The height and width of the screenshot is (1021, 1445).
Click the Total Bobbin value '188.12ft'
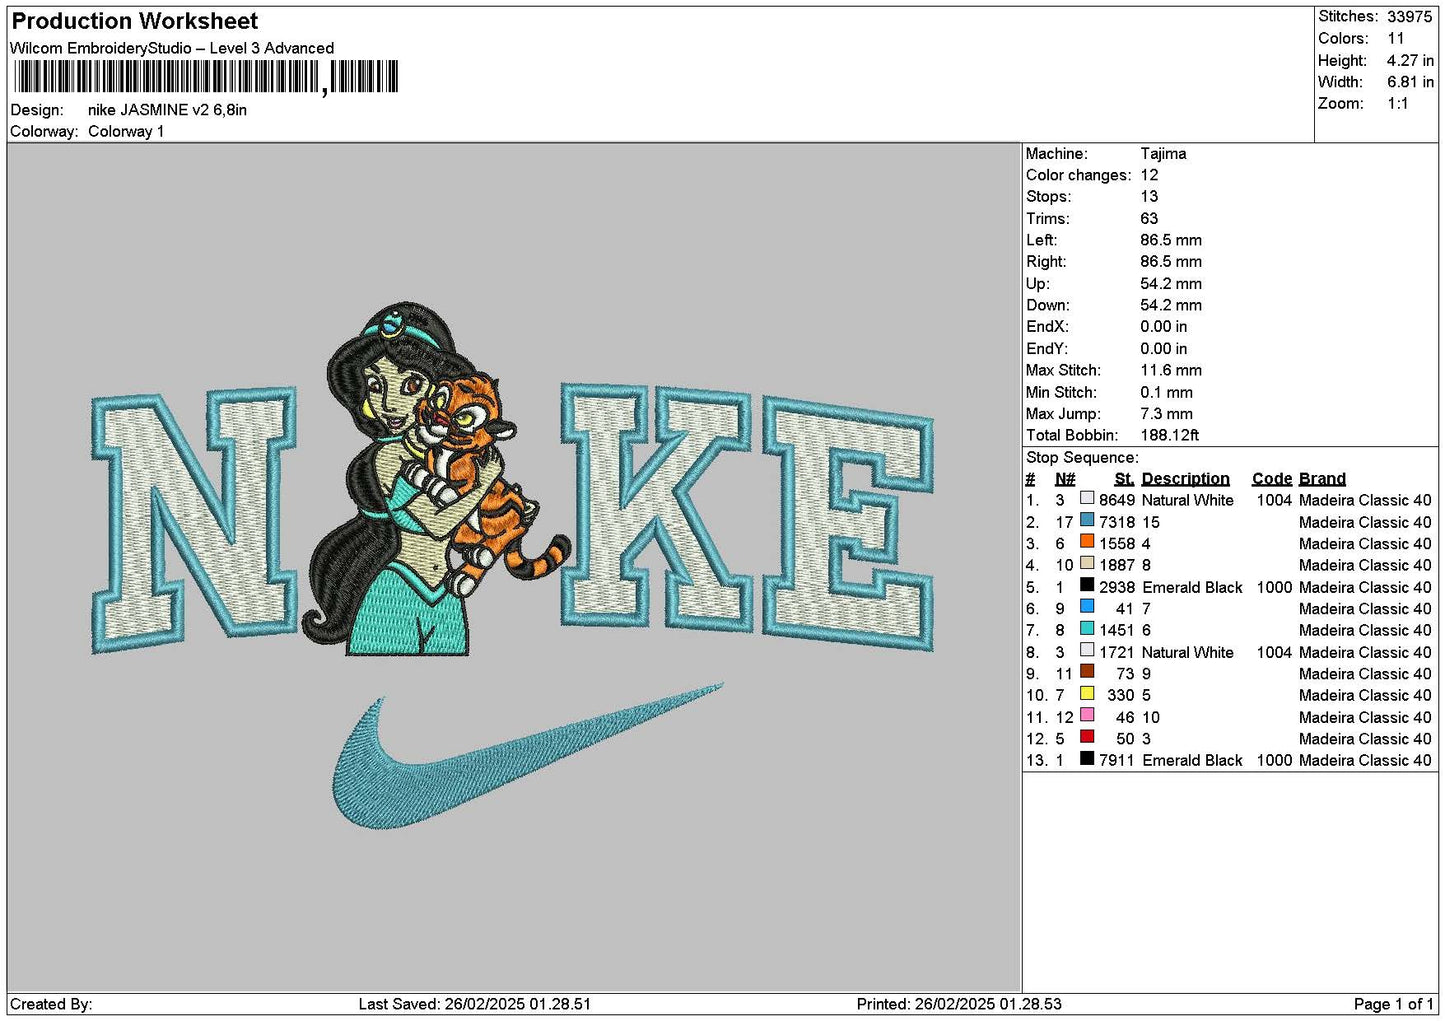(x=1169, y=435)
